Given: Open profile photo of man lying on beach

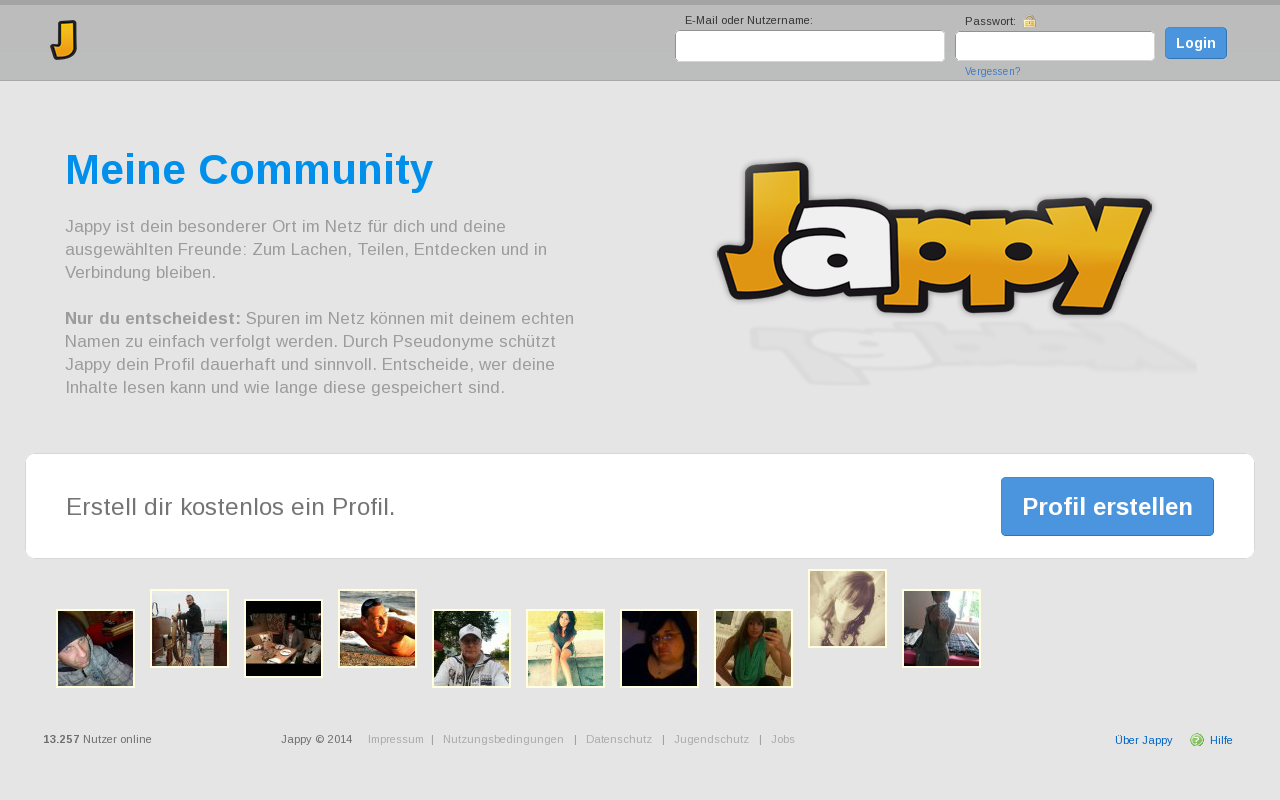Looking at the screenshot, I should point(377,628).
